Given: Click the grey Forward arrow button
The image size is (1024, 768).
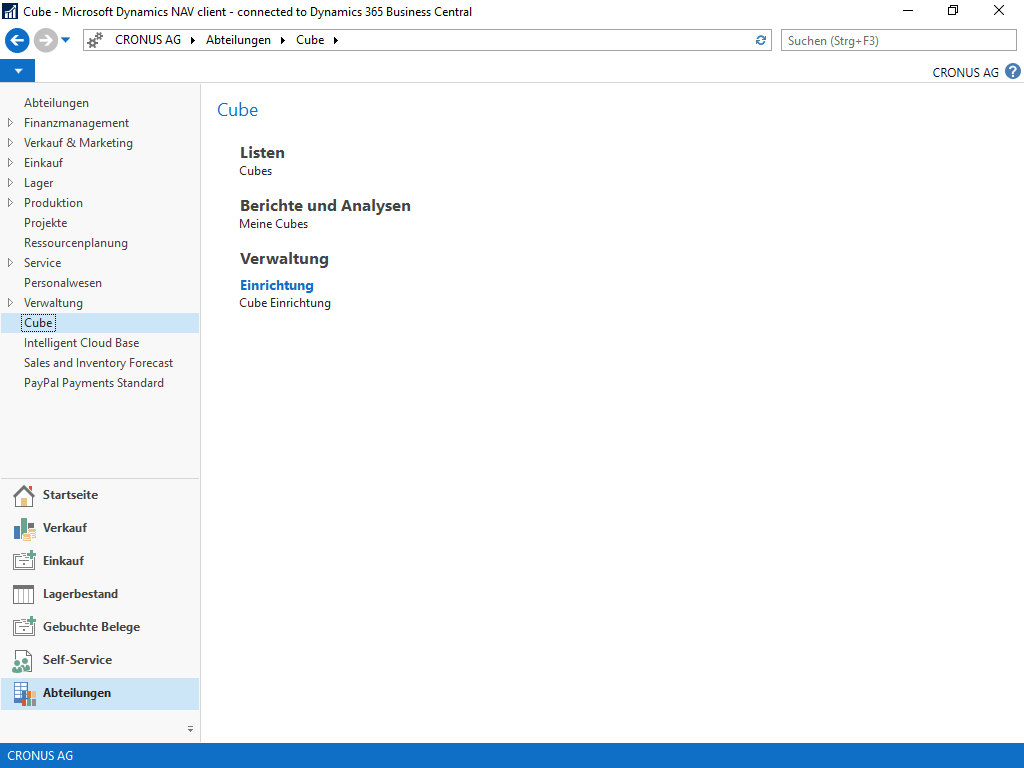Looking at the screenshot, I should pyautogui.click(x=46, y=40).
